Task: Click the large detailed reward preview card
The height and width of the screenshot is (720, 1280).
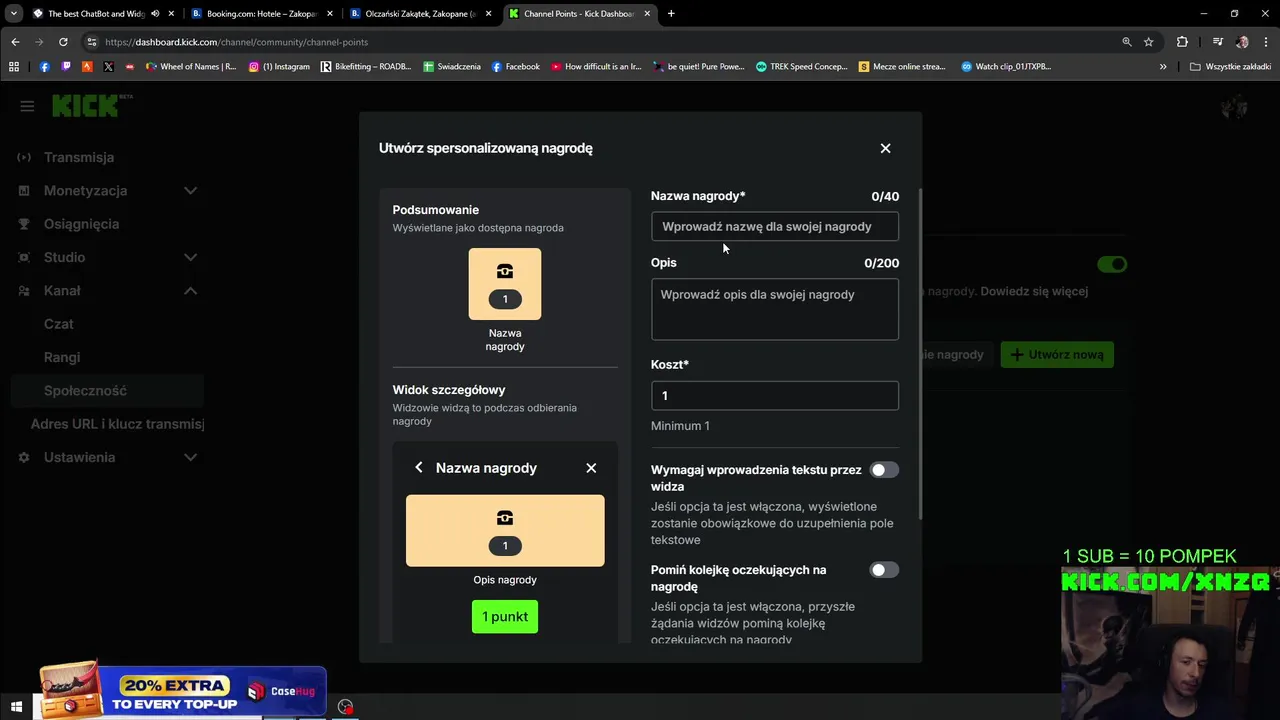Action: click(505, 530)
